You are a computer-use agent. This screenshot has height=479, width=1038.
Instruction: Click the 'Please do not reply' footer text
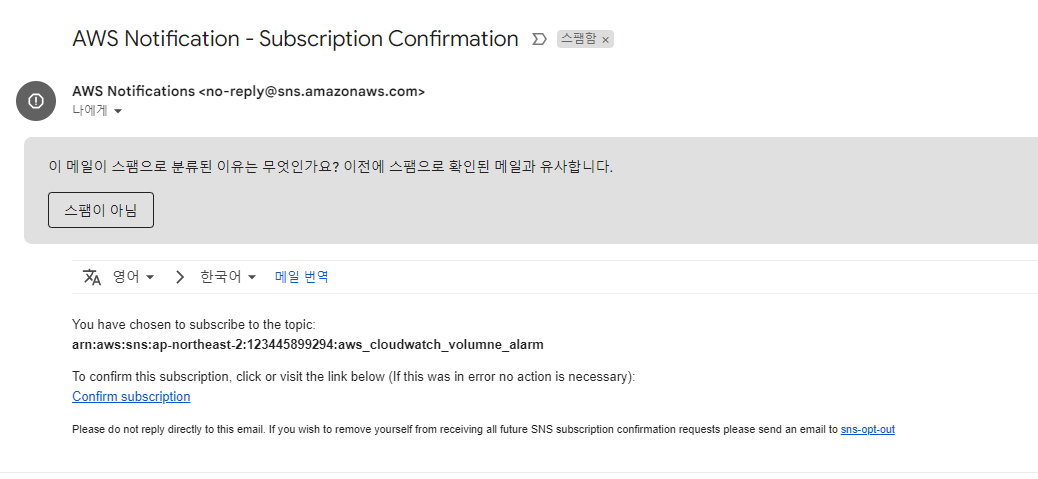[450, 429]
